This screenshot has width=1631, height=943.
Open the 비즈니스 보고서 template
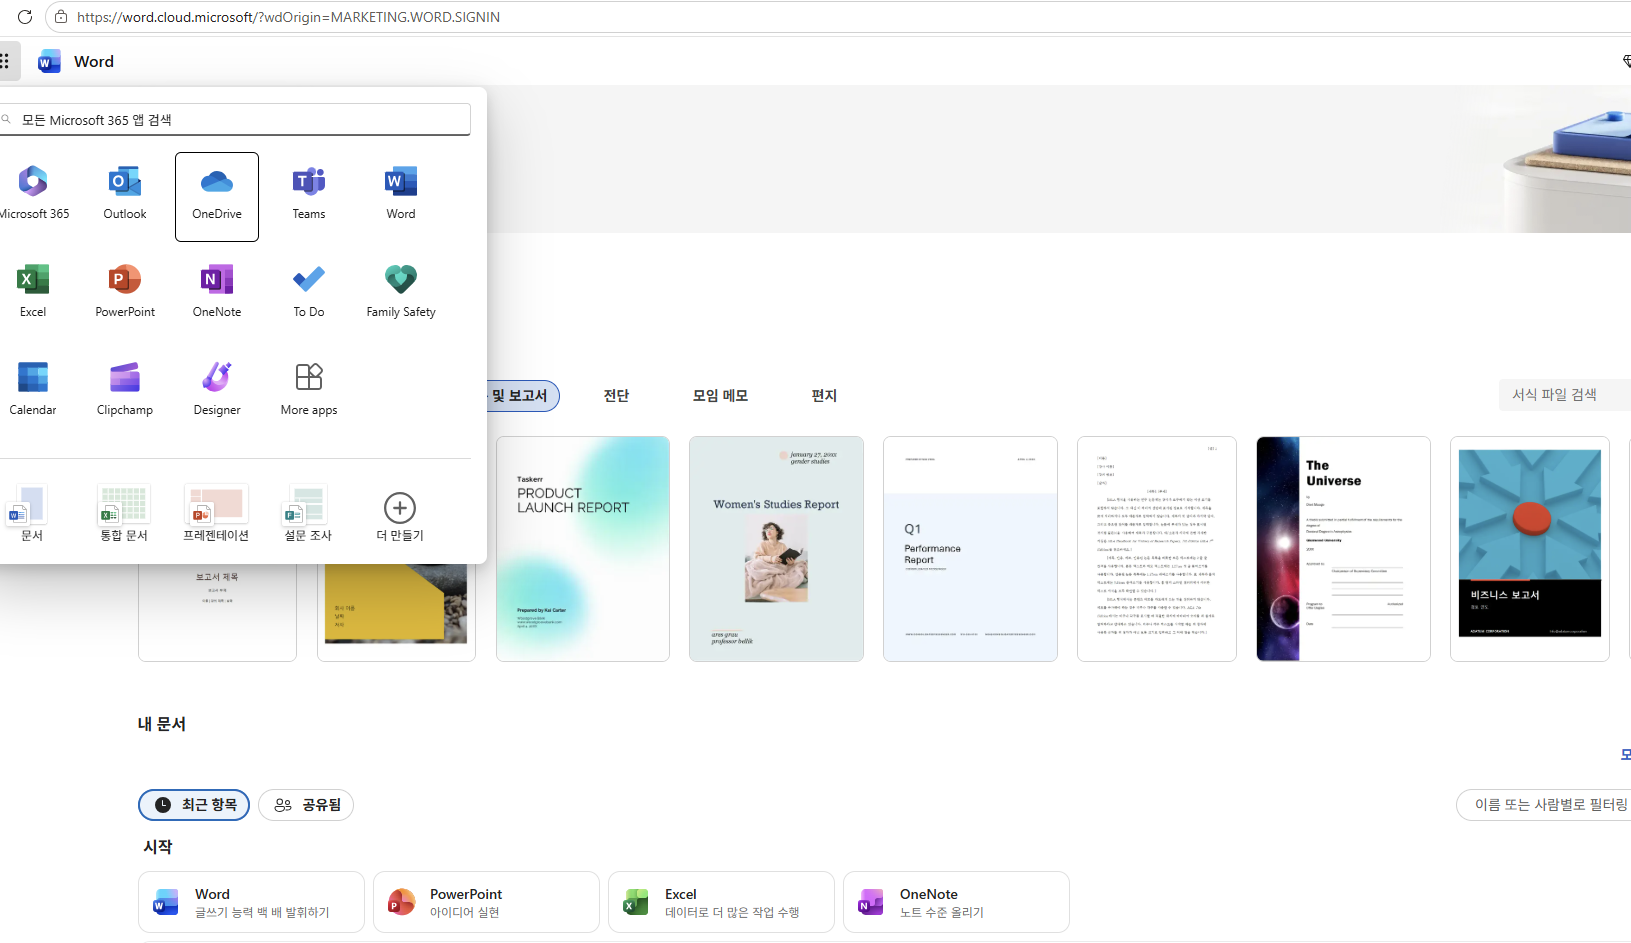pos(1530,549)
